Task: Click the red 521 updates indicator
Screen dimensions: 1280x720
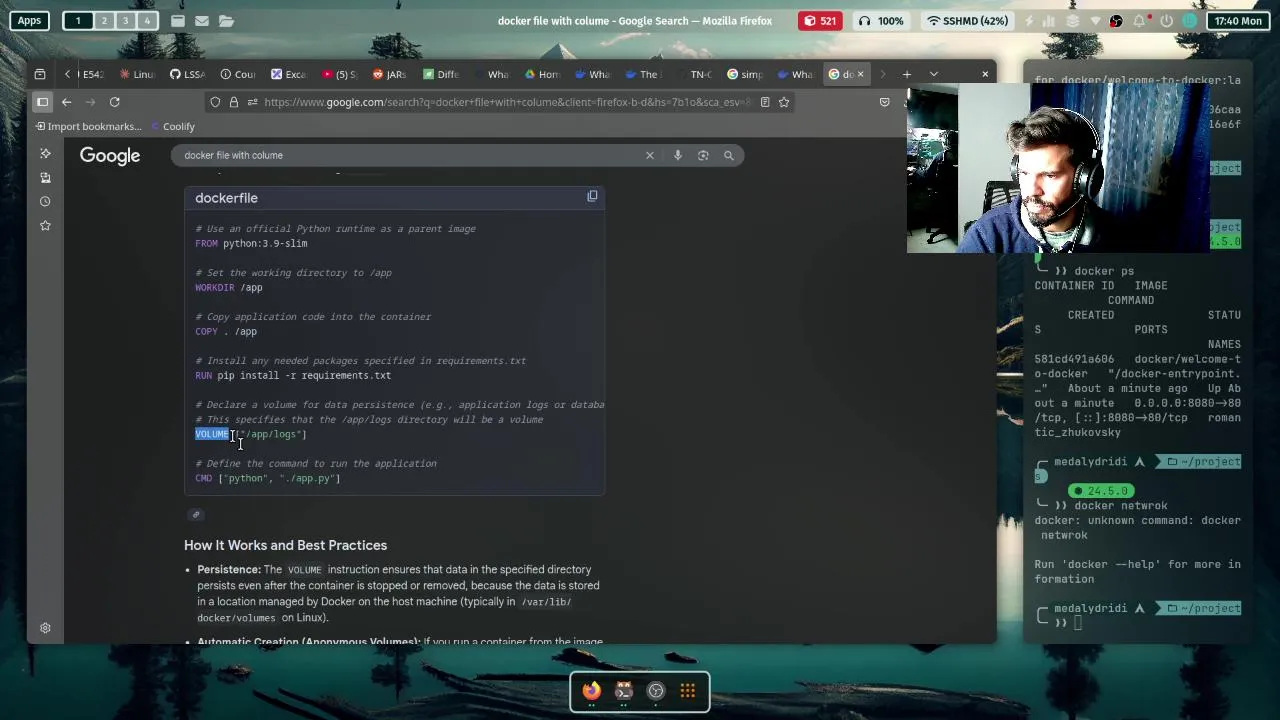Action: click(x=819, y=21)
